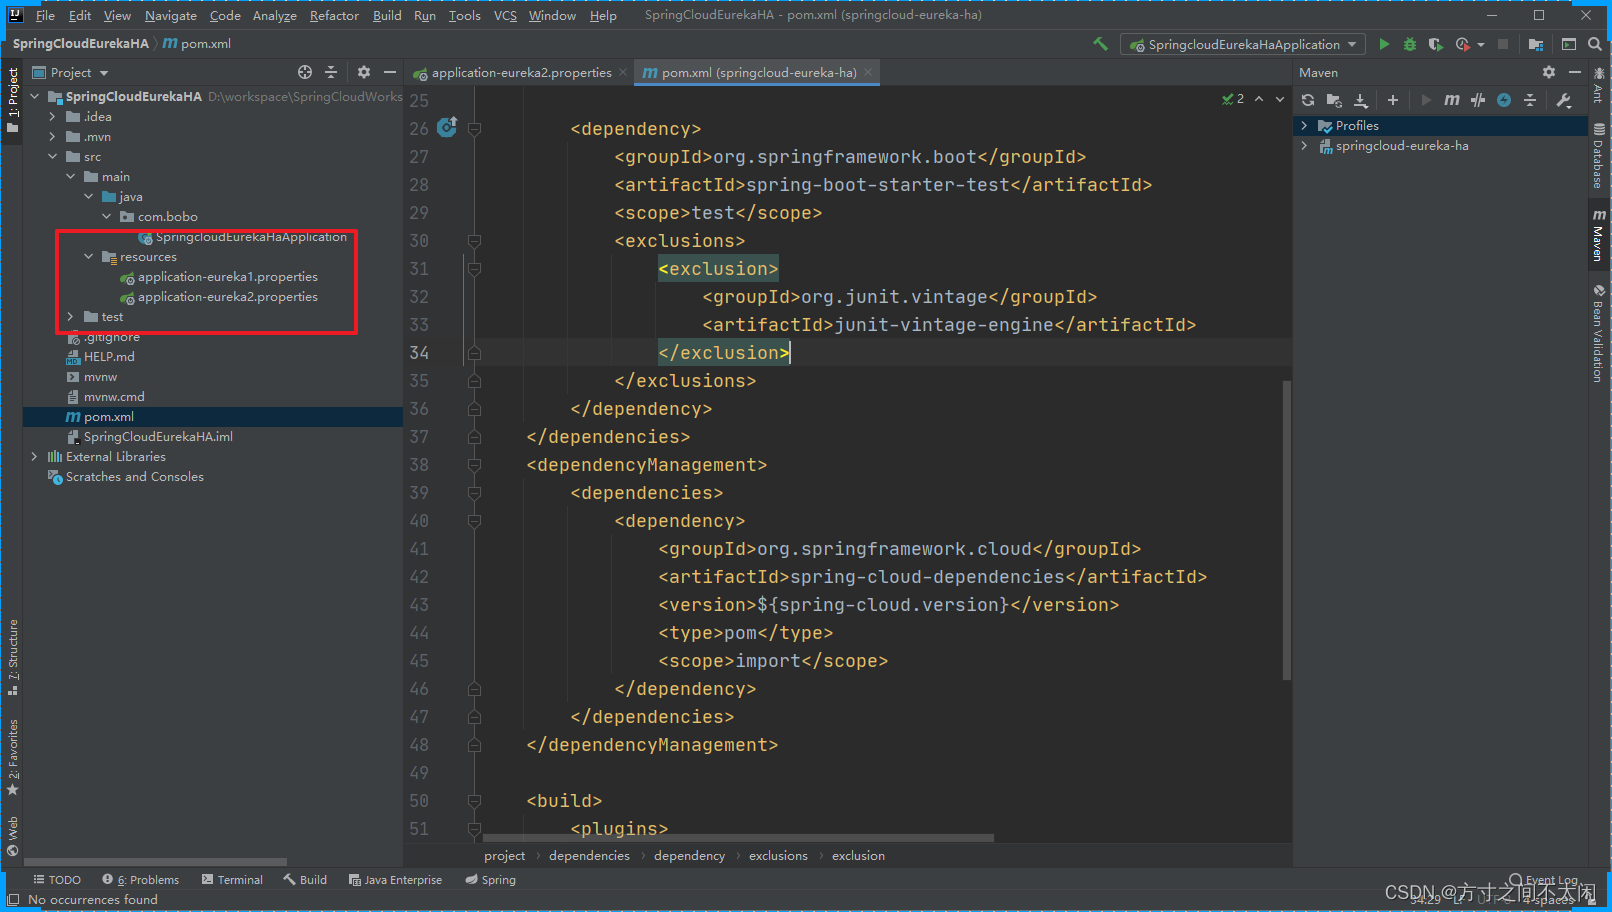Image resolution: width=1612 pixels, height=912 pixels.
Task: Expand springcloud-eureka-ha Maven node
Action: coord(1304,146)
